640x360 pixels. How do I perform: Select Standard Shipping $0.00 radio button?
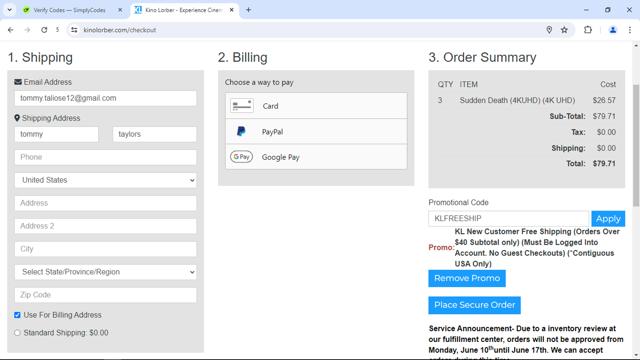(17, 333)
